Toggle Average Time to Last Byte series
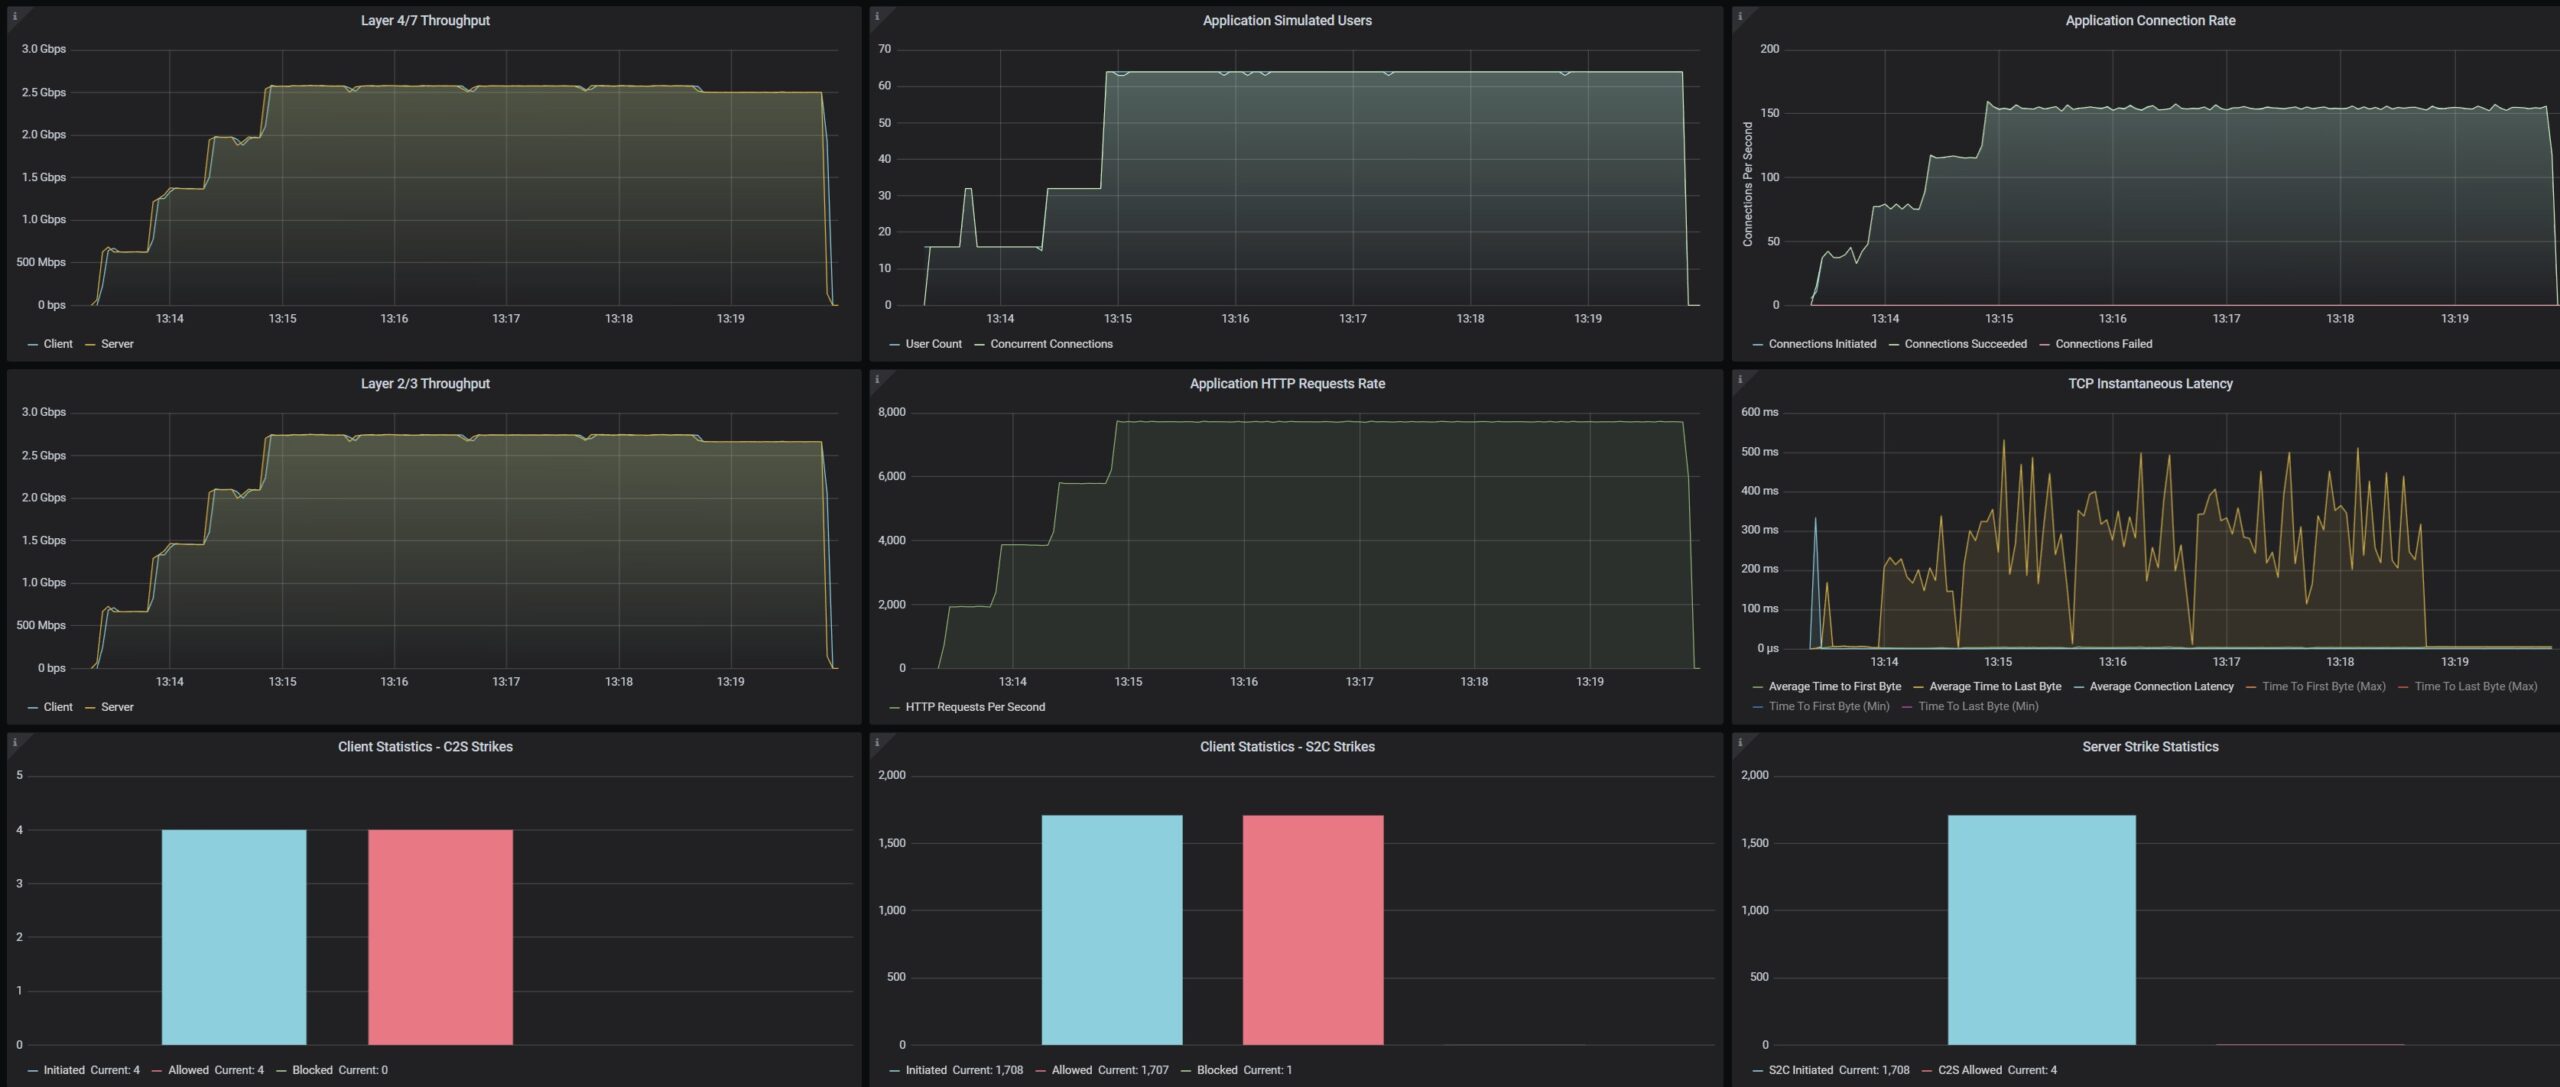This screenshot has height=1087, width=2560. tap(1994, 687)
